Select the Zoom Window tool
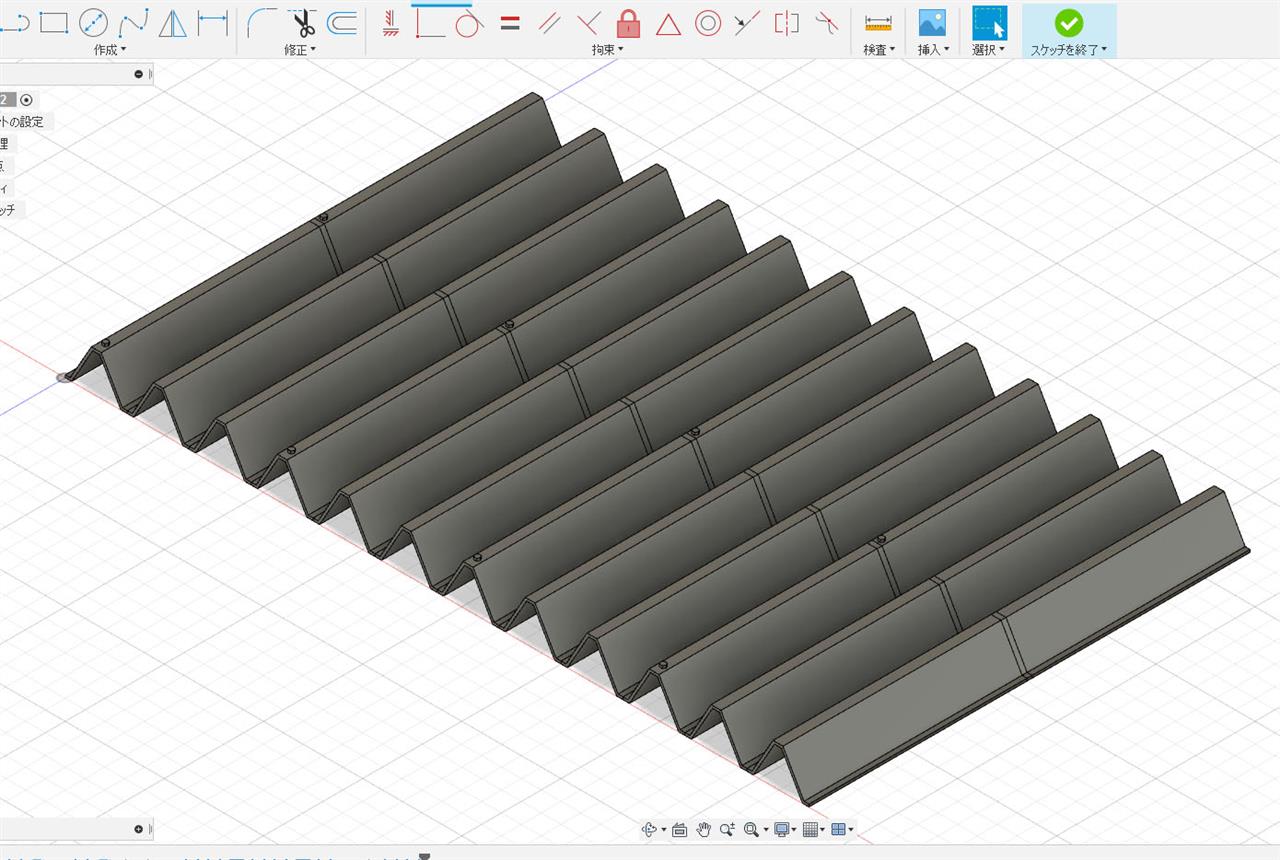Screen dimensions: 1280x860 tap(751, 829)
